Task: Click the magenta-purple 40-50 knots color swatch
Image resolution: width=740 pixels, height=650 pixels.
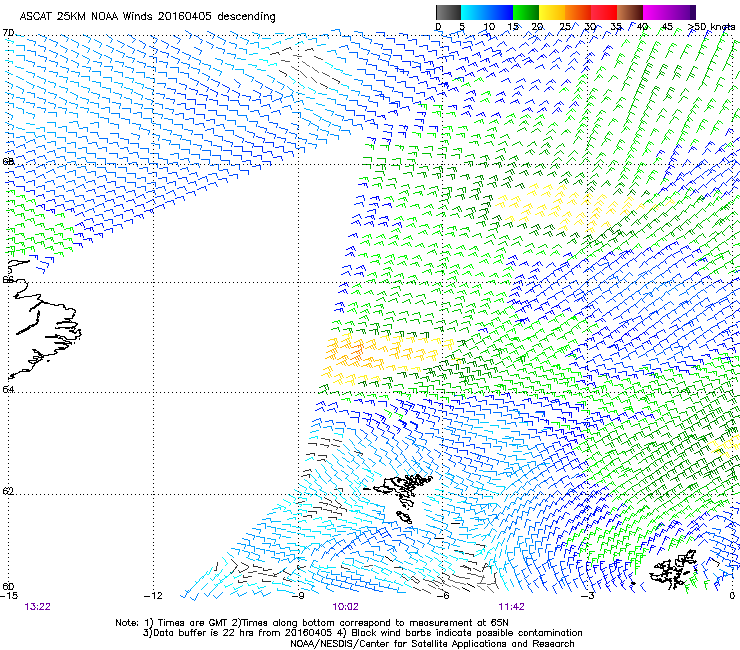Action: (669, 12)
